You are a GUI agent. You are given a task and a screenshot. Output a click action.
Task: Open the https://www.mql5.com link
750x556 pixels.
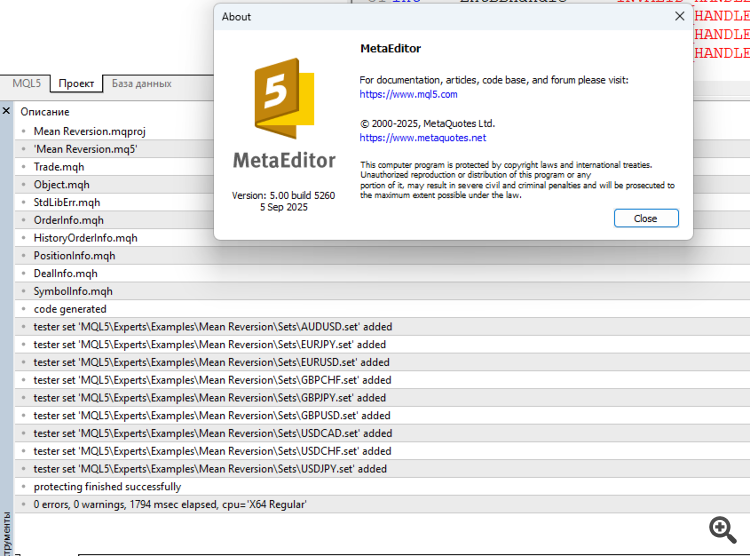[408, 94]
